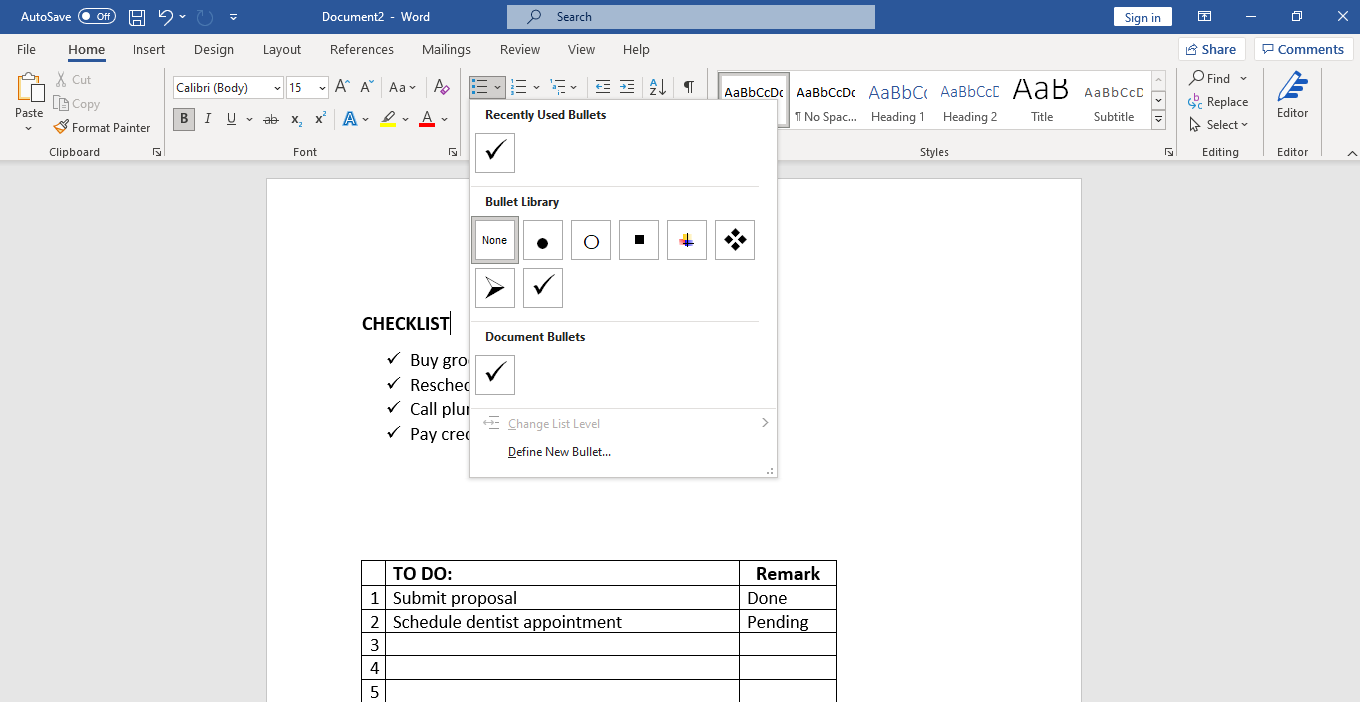Expand the Numbering list dropdown
The width and height of the screenshot is (1360, 702).
point(536,87)
